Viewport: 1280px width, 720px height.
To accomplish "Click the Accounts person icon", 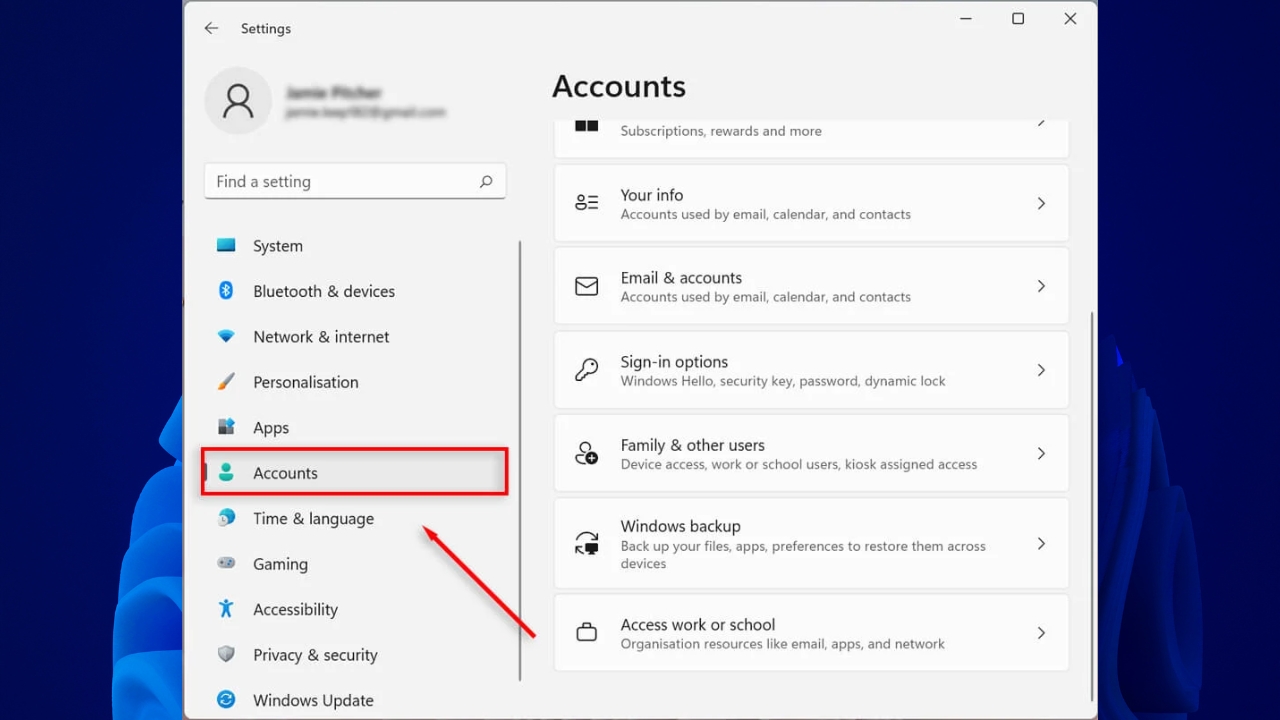I will tap(226, 473).
